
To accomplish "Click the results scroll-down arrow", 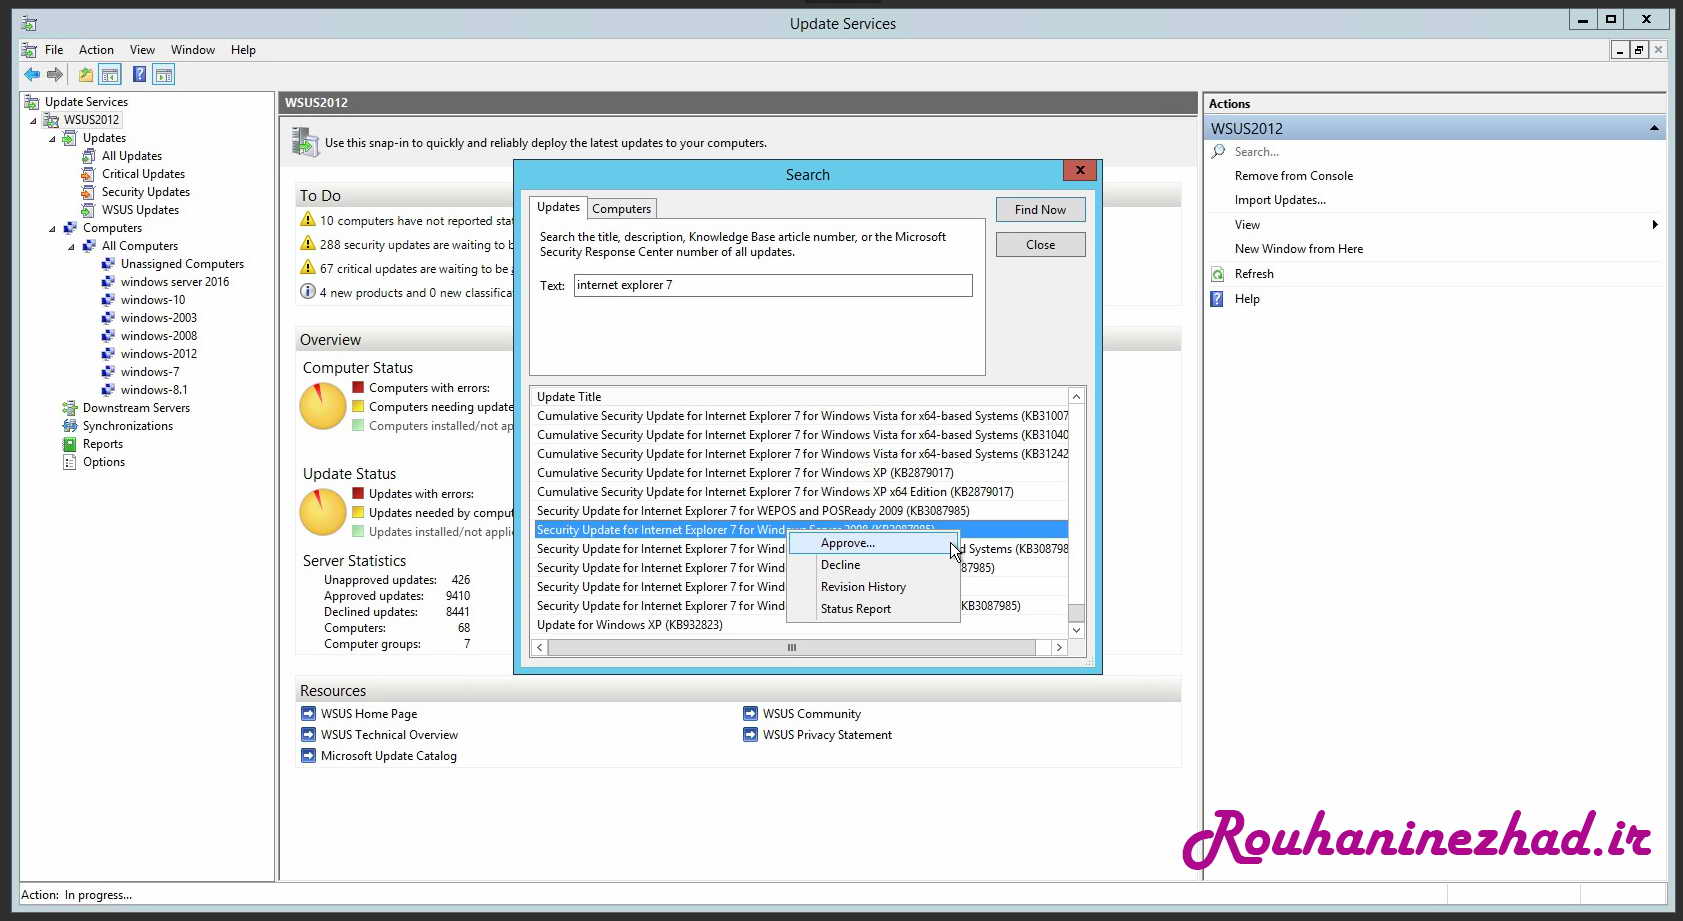I will point(1076,630).
